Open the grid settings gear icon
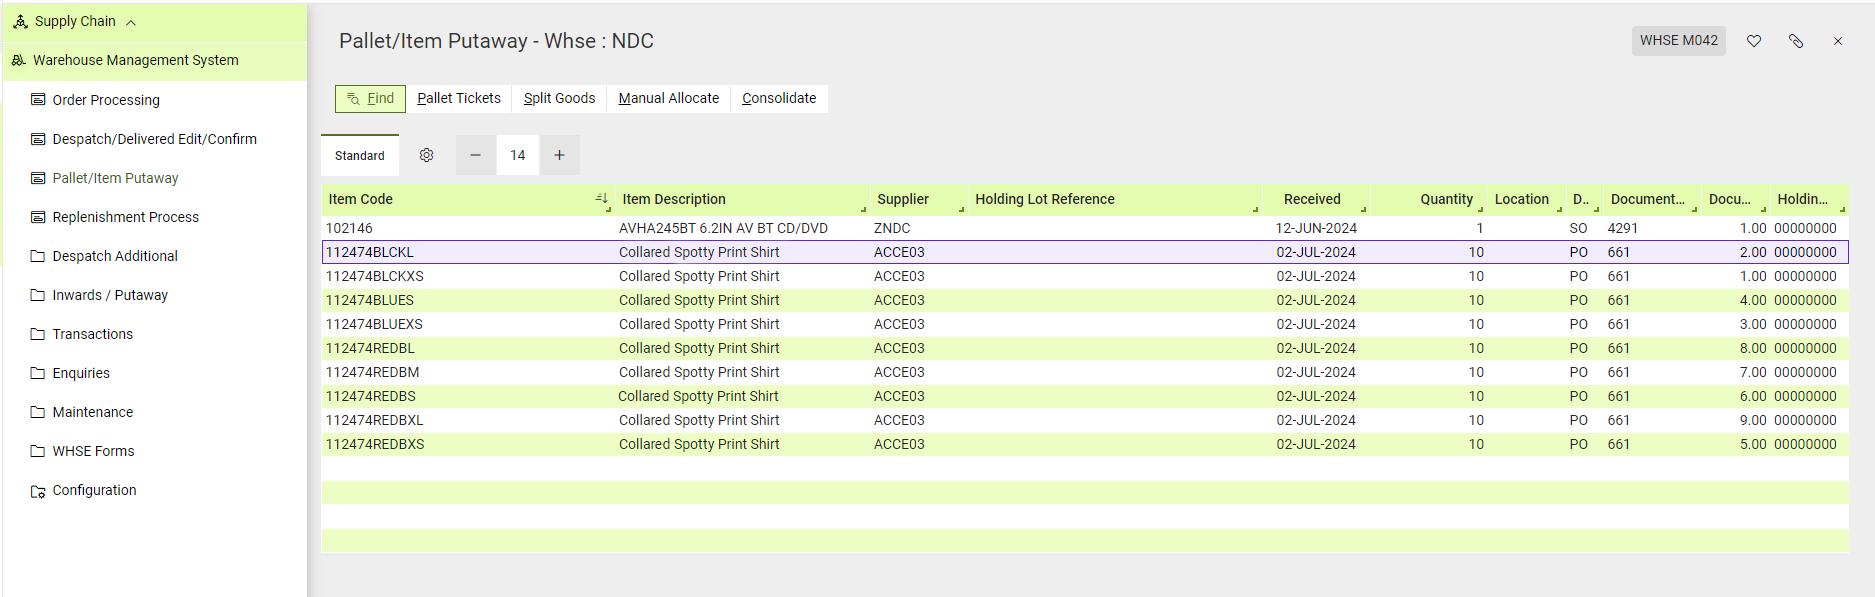This screenshot has height=597, width=1875. click(x=427, y=155)
